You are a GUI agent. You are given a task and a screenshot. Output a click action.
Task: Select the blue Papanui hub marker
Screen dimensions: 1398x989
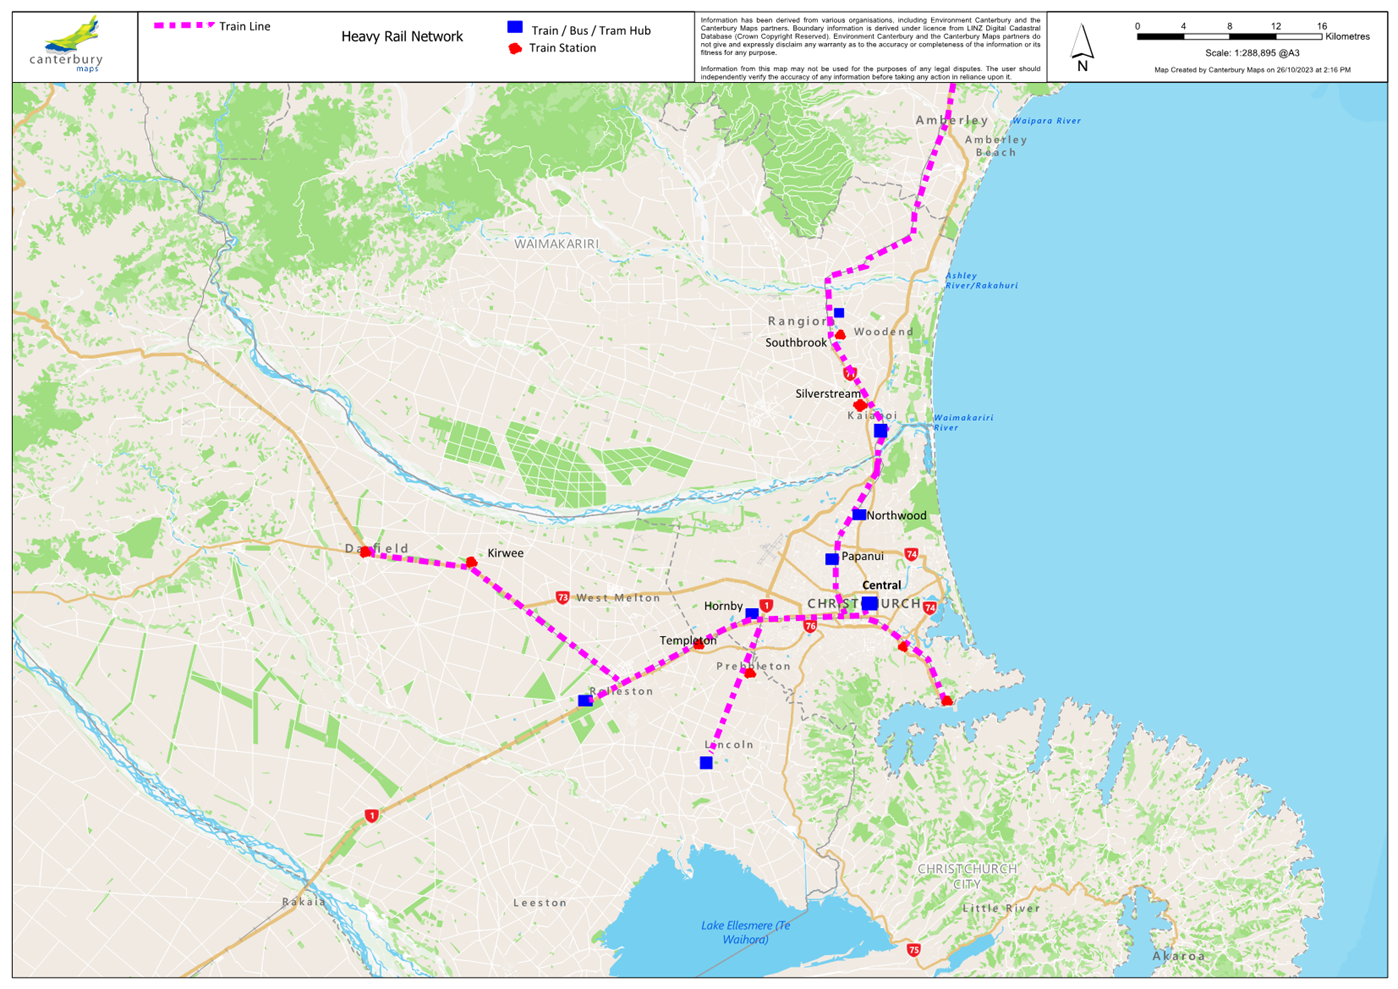pos(832,559)
